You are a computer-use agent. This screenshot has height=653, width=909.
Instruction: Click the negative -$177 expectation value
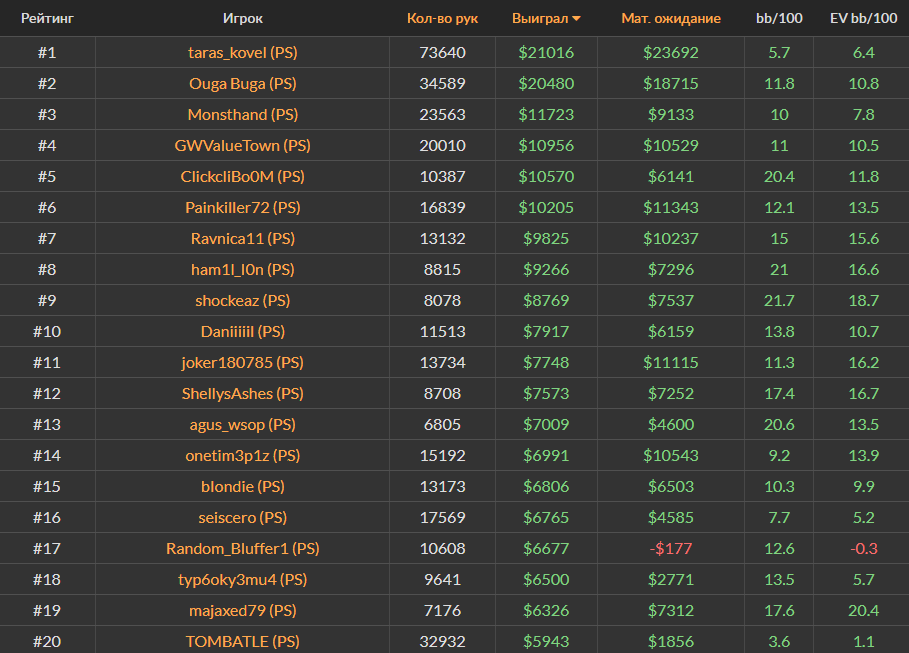coord(670,548)
